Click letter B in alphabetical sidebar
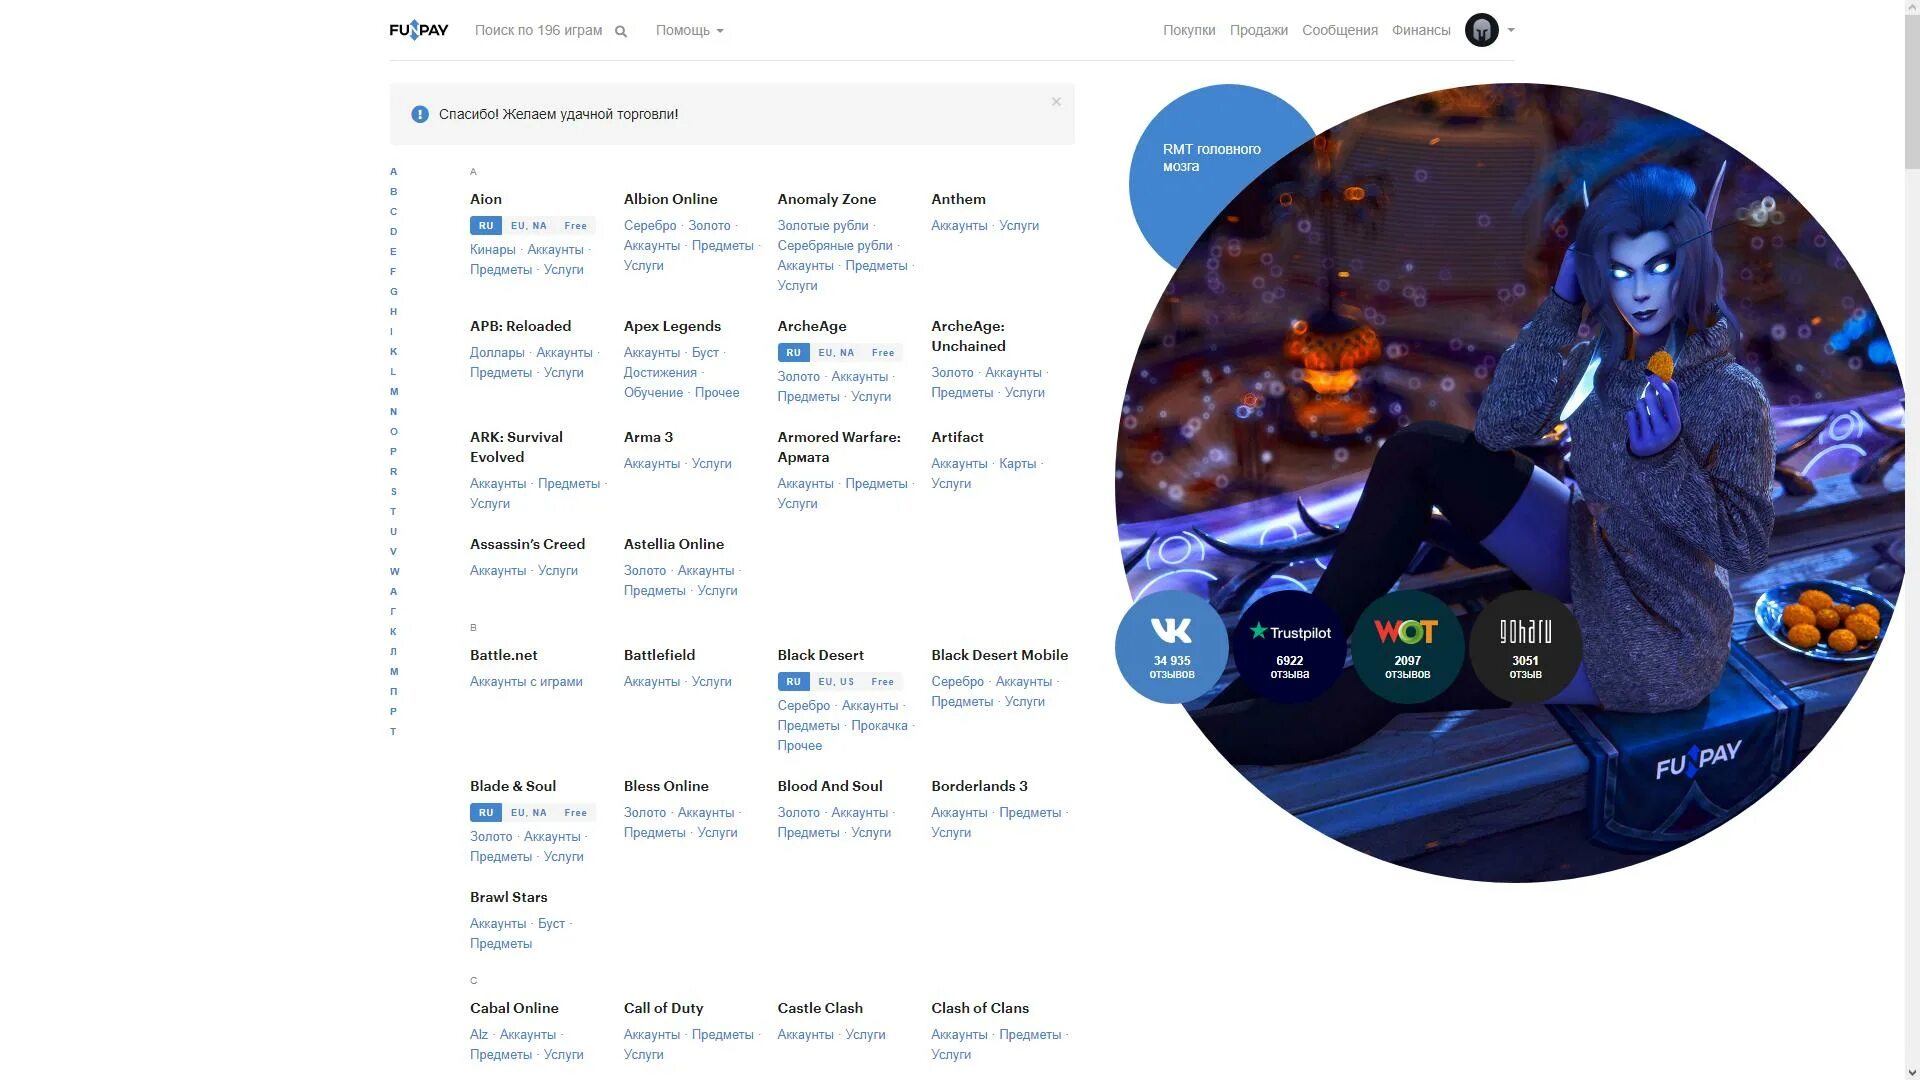Viewport: 1920px width, 1080px height. click(393, 191)
